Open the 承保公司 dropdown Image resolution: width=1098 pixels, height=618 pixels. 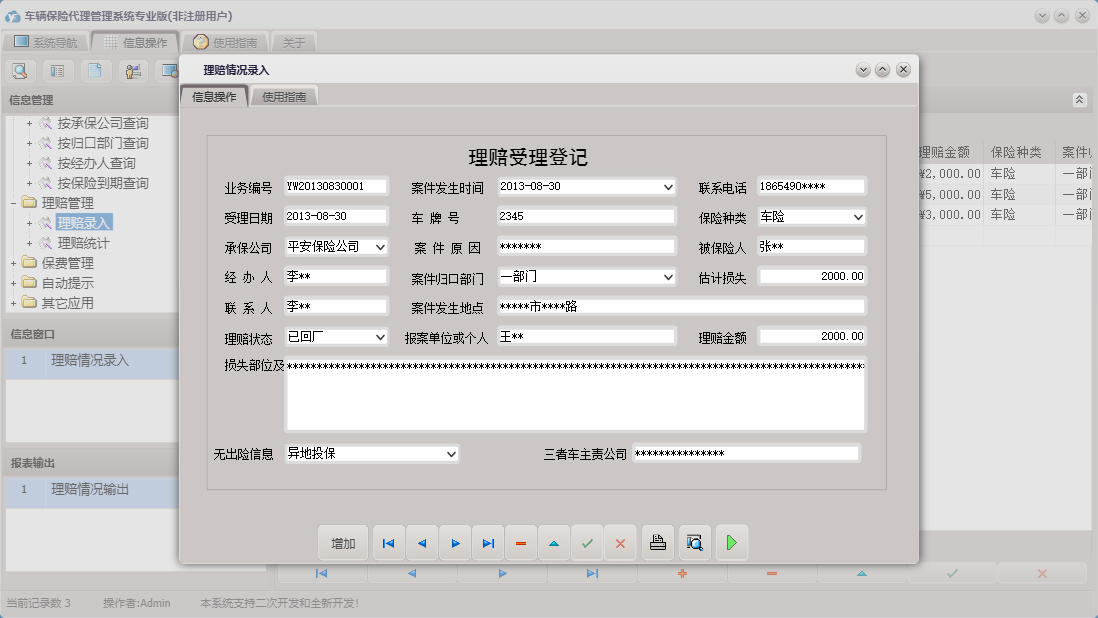(380, 247)
